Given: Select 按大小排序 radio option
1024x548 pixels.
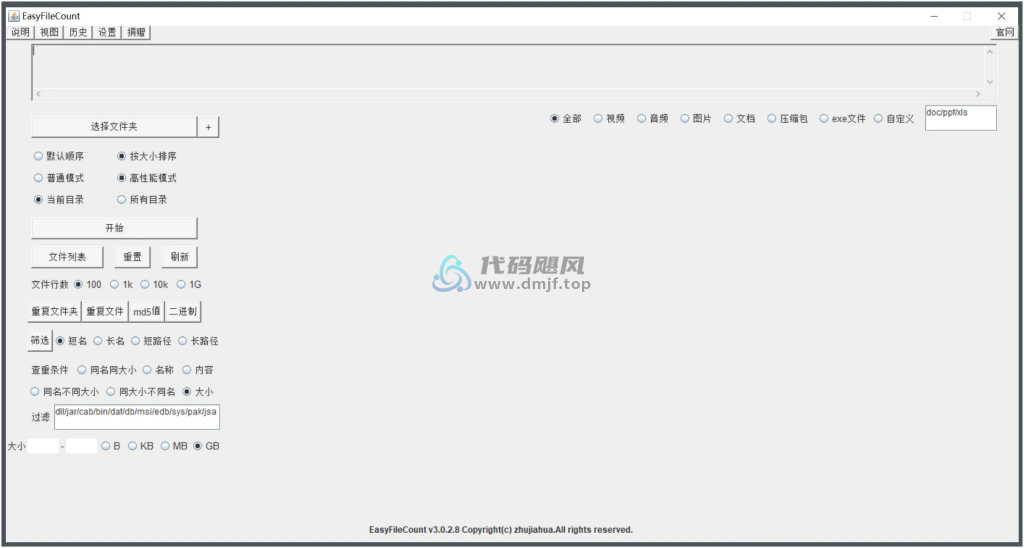Looking at the screenshot, I should pyautogui.click(x=146, y=156).
